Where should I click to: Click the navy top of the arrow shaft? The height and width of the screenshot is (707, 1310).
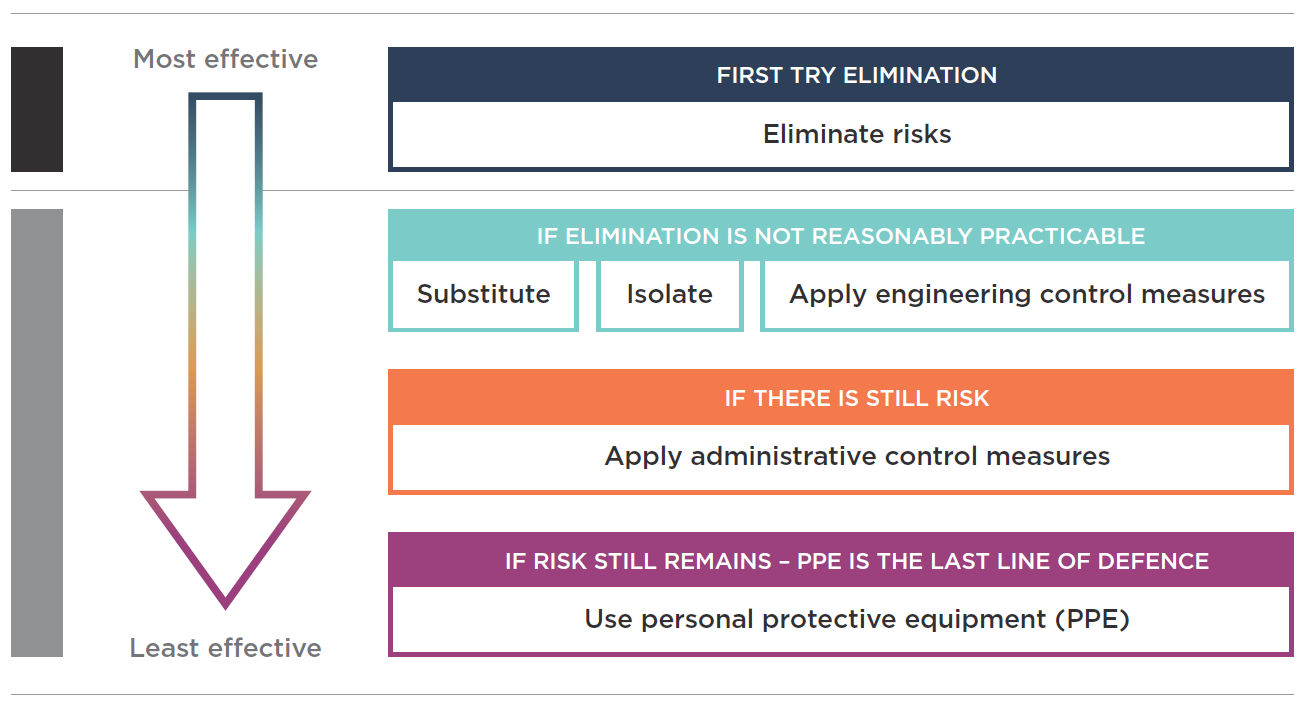pyautogui.click(x=225, y=98)
